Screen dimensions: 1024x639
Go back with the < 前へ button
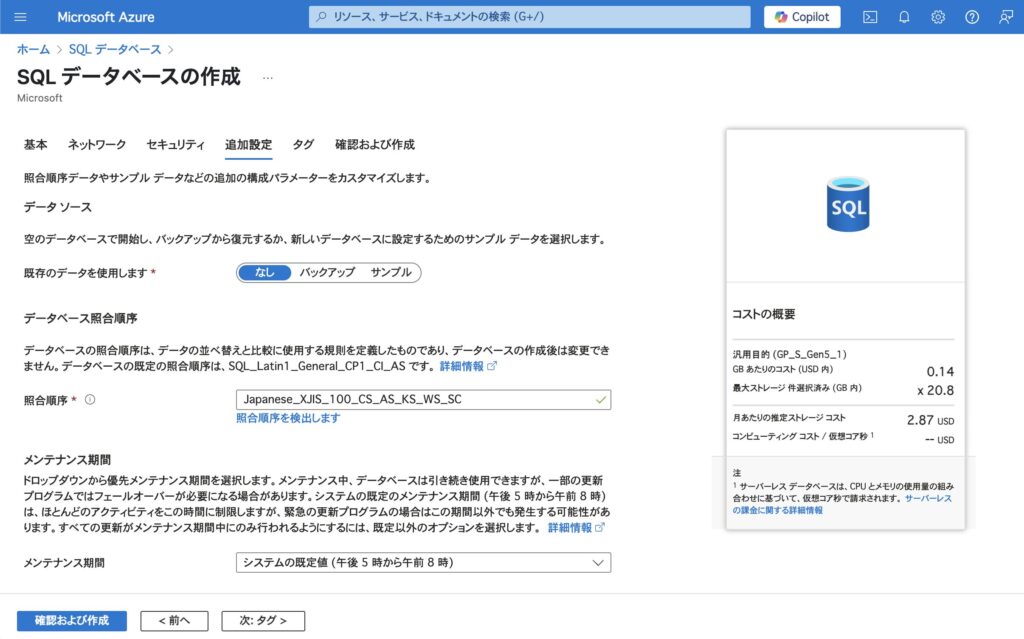[x=174, y=621]
